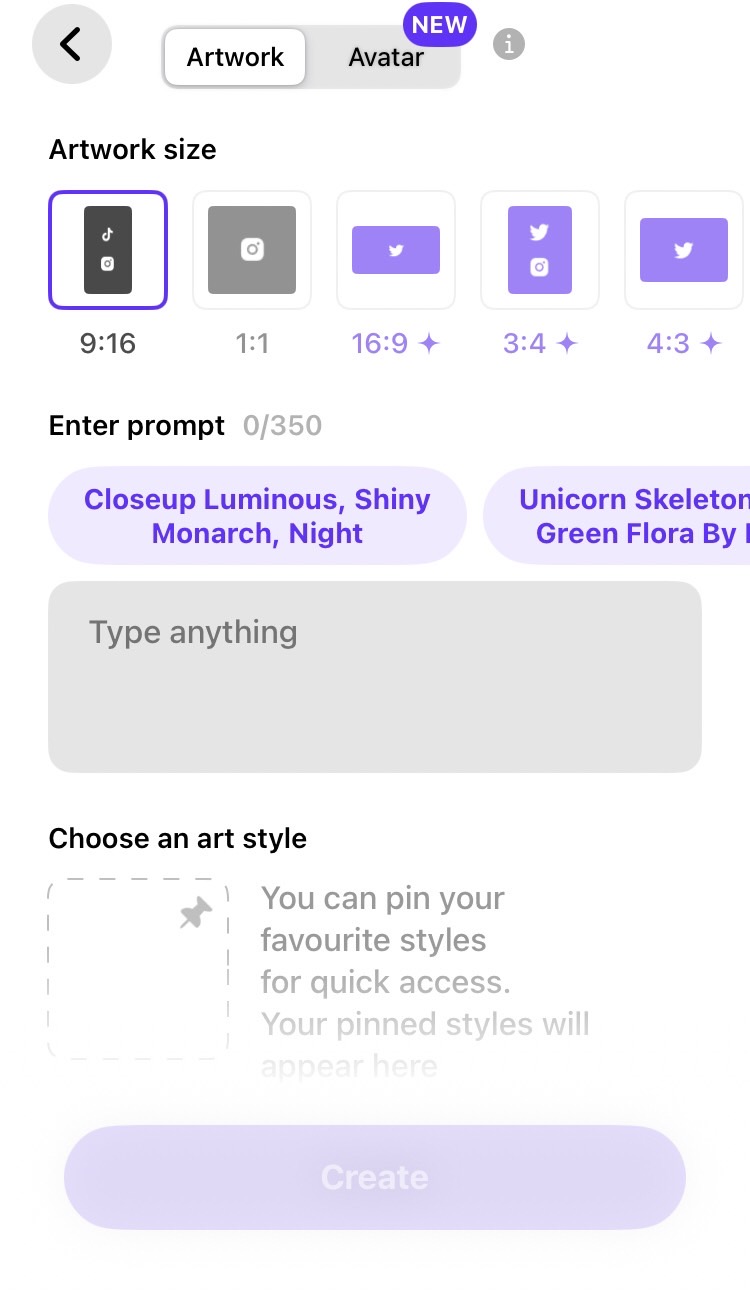
Task: Select the 1:1 ratio label
Action: 252,344
